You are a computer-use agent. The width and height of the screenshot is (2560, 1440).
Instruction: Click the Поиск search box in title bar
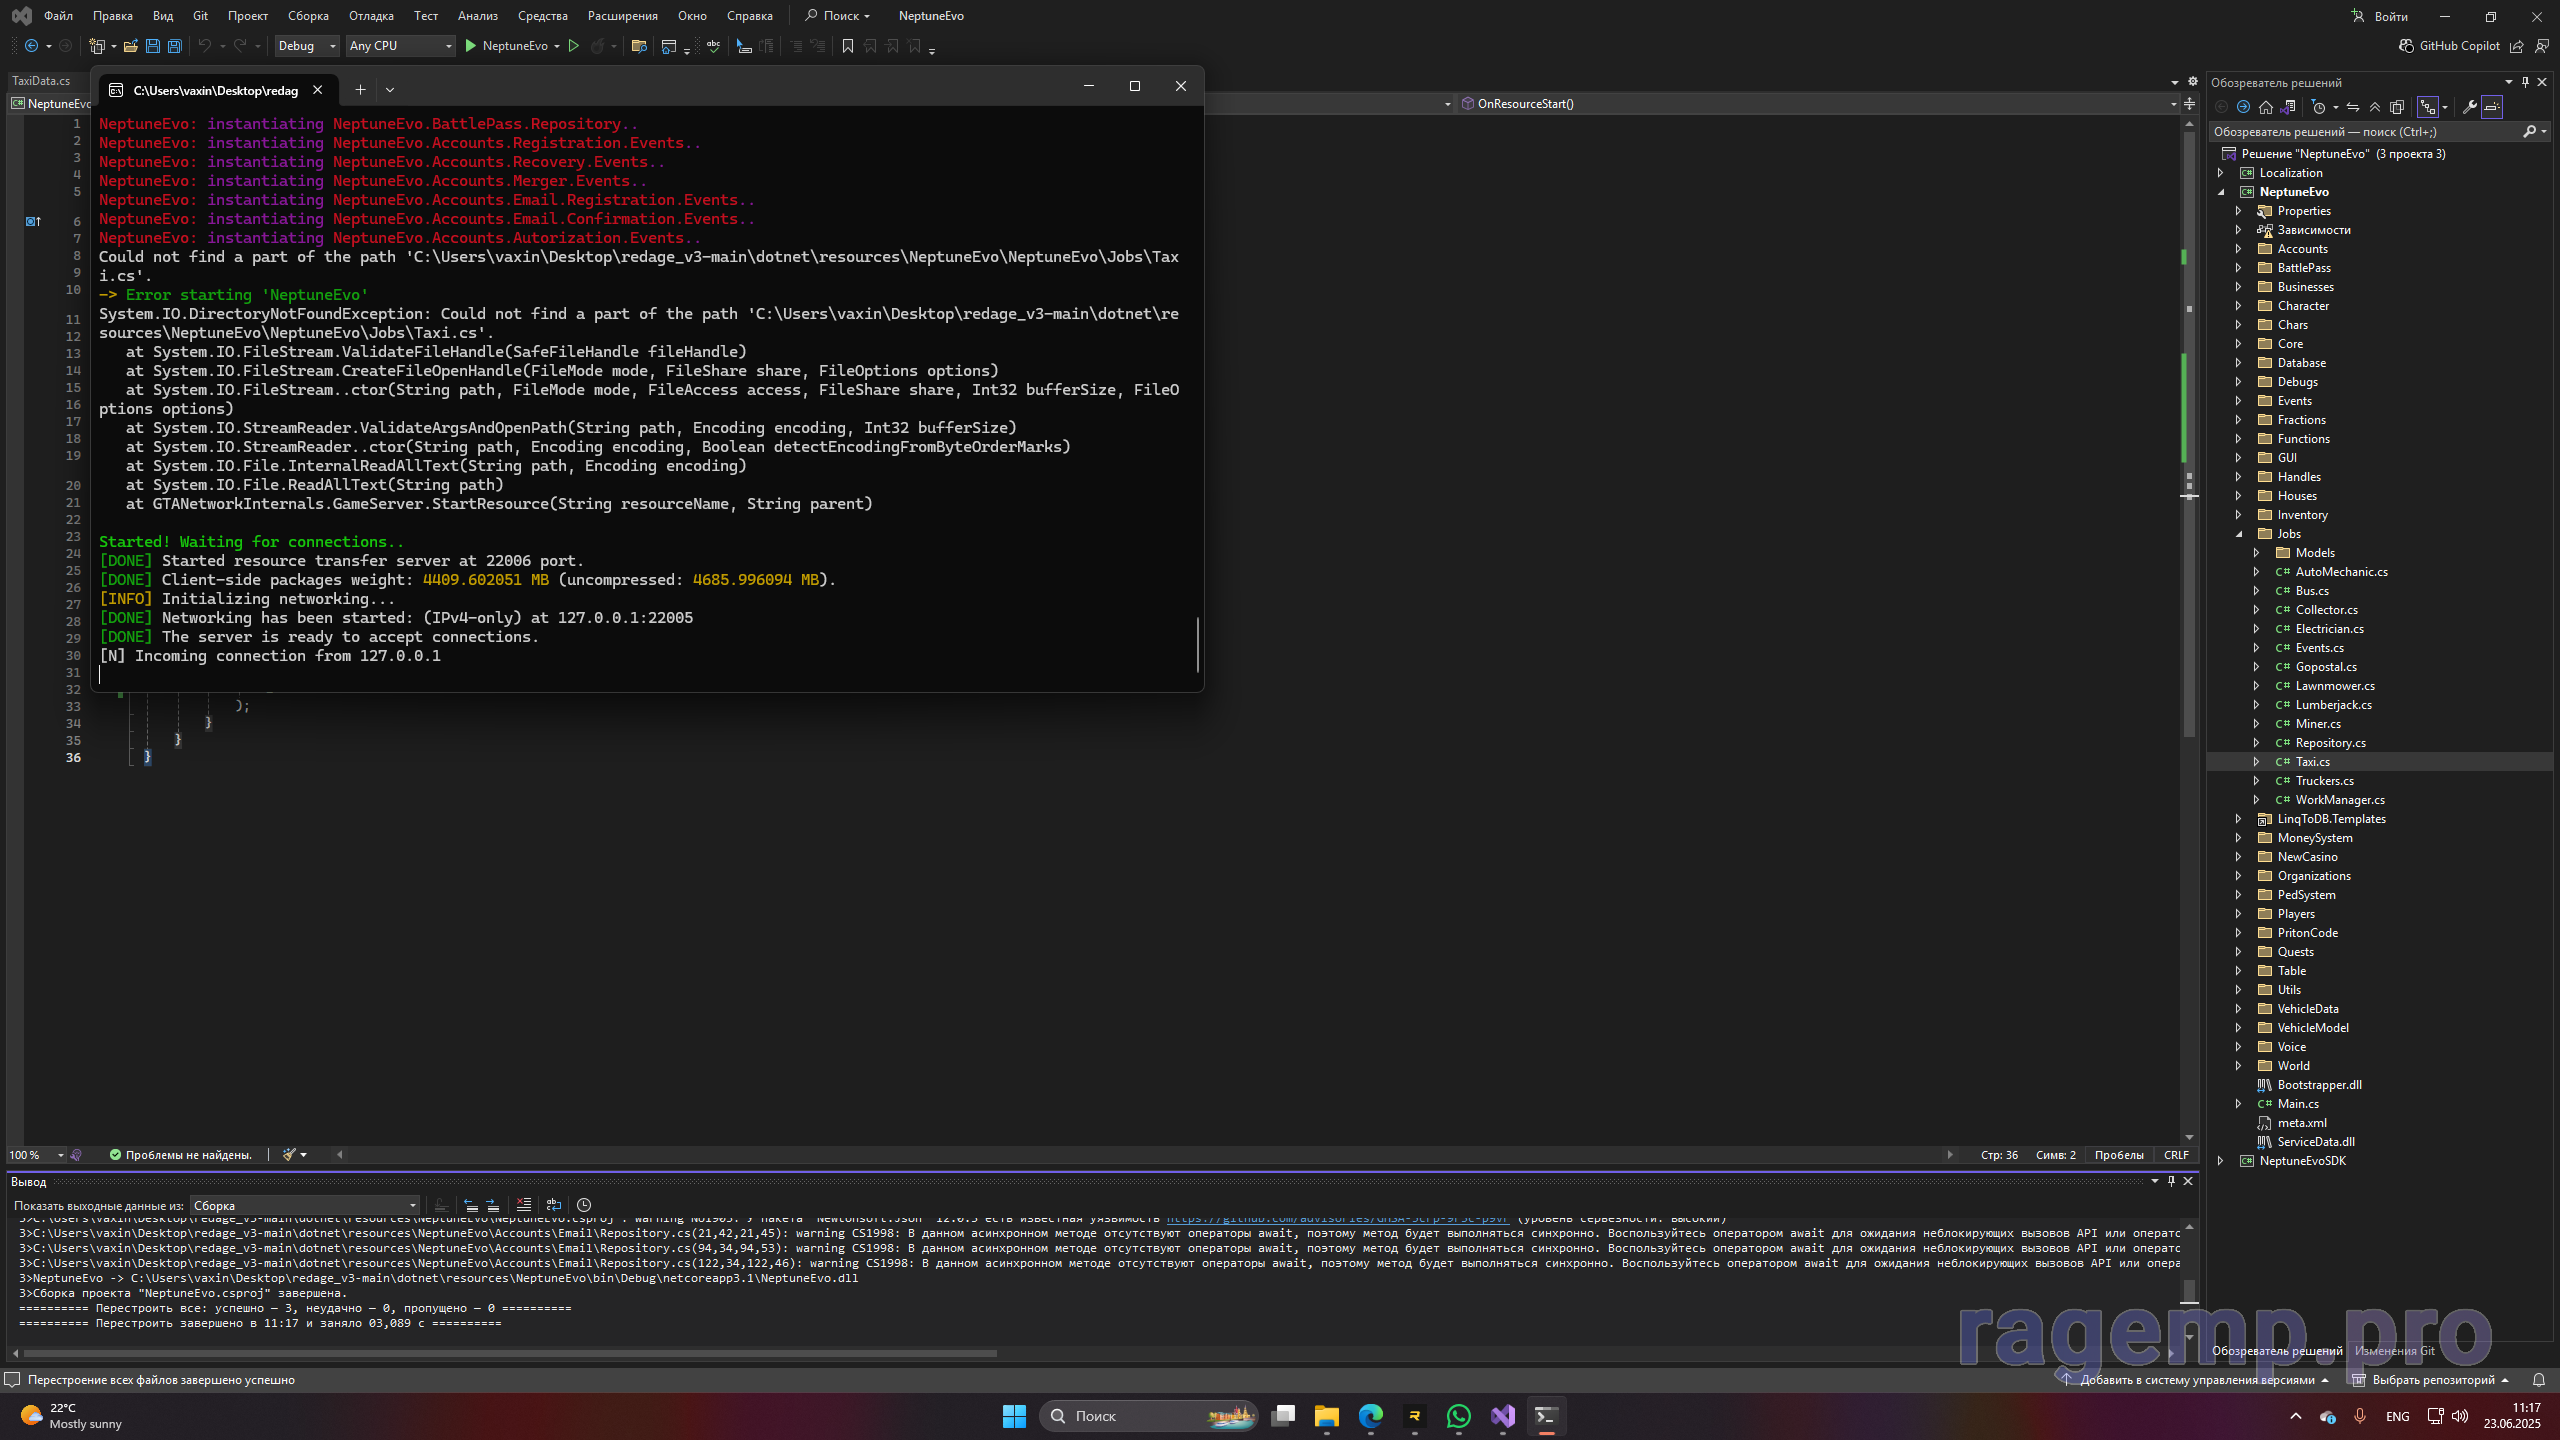(838, 16)
